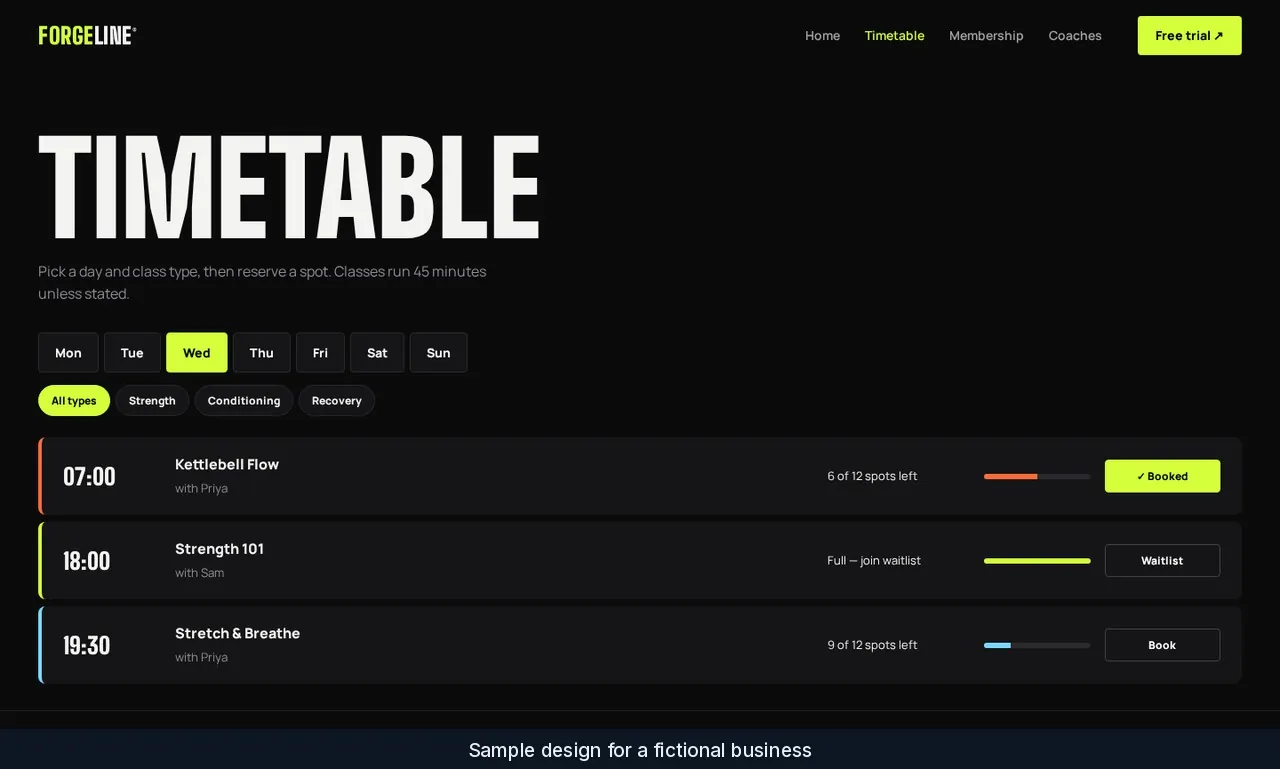Click the 07:00 class time

[89, 476]
